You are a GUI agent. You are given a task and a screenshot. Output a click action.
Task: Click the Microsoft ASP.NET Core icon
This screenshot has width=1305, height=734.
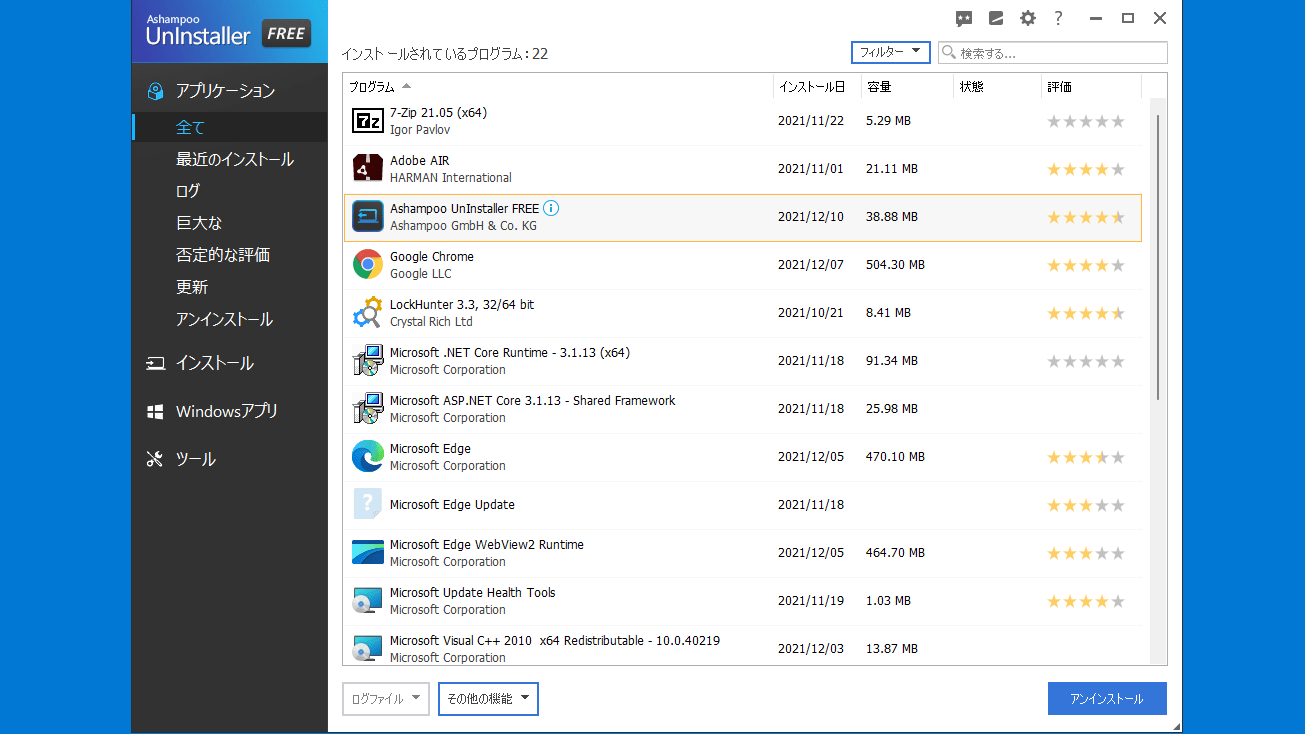pyautogui.click(x=368, y=409)
